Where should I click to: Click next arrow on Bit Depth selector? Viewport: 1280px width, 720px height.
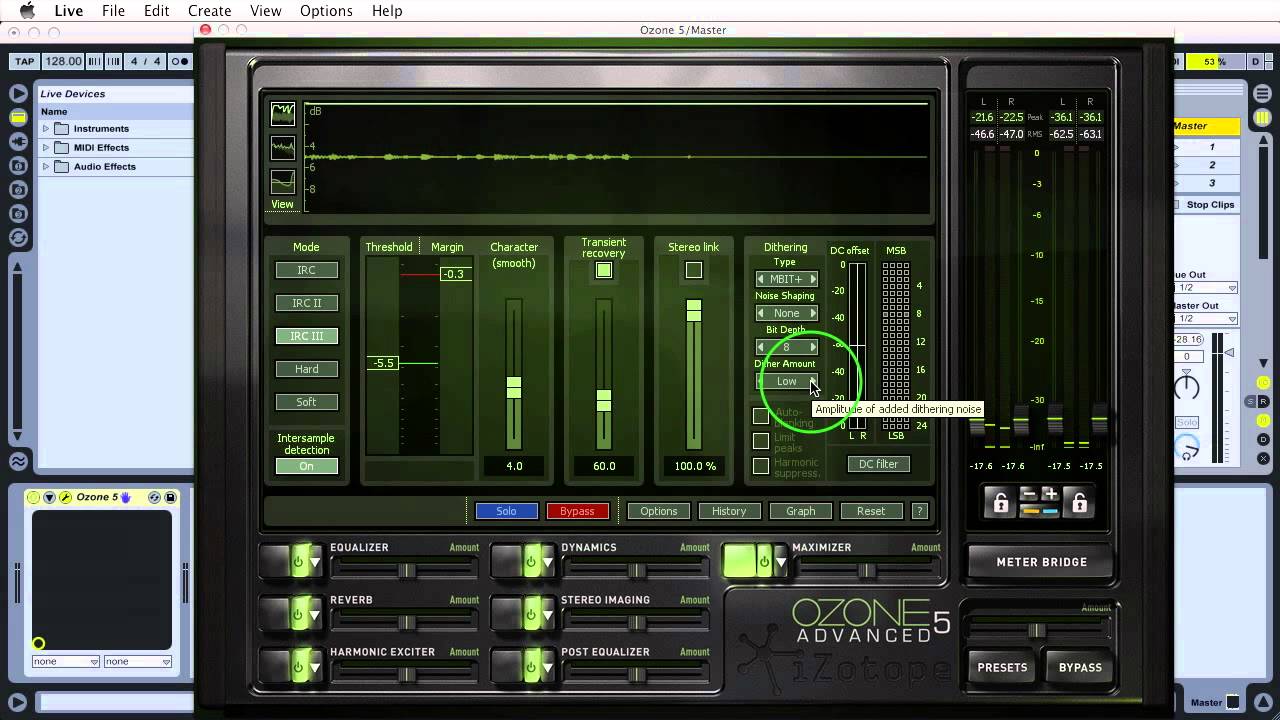coord(813,347)
